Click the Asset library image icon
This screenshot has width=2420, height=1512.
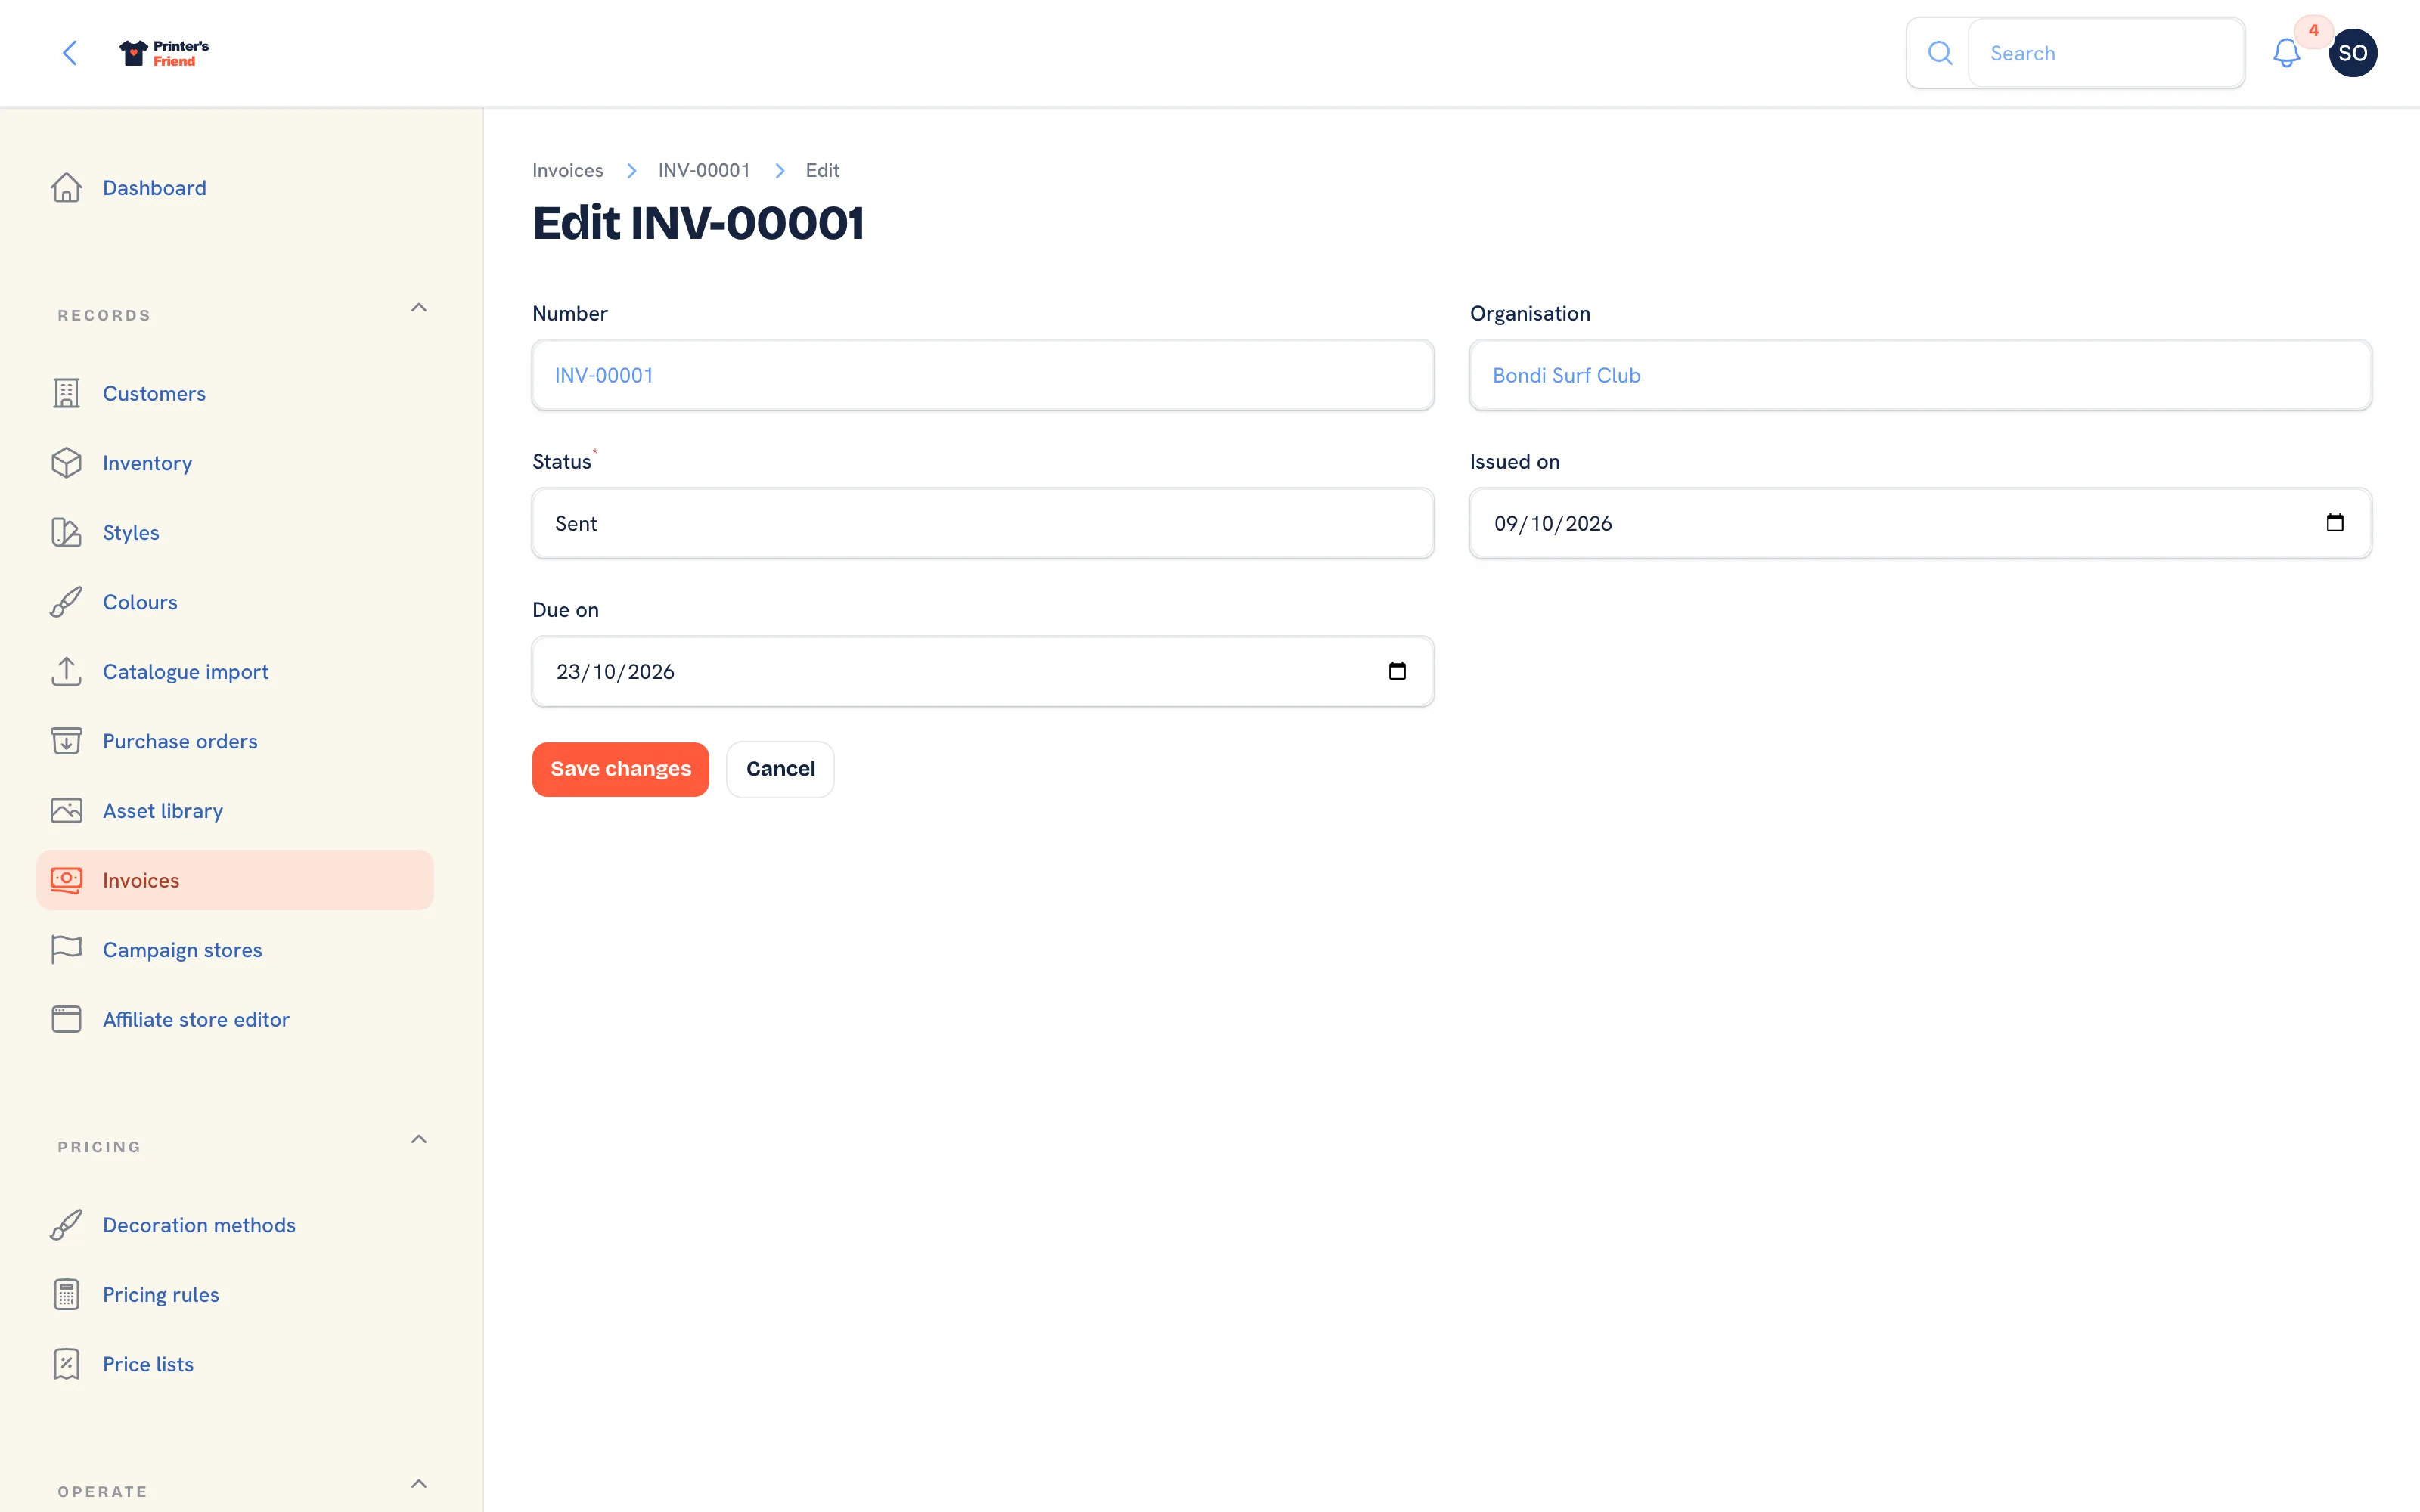(x=66, y=810)
